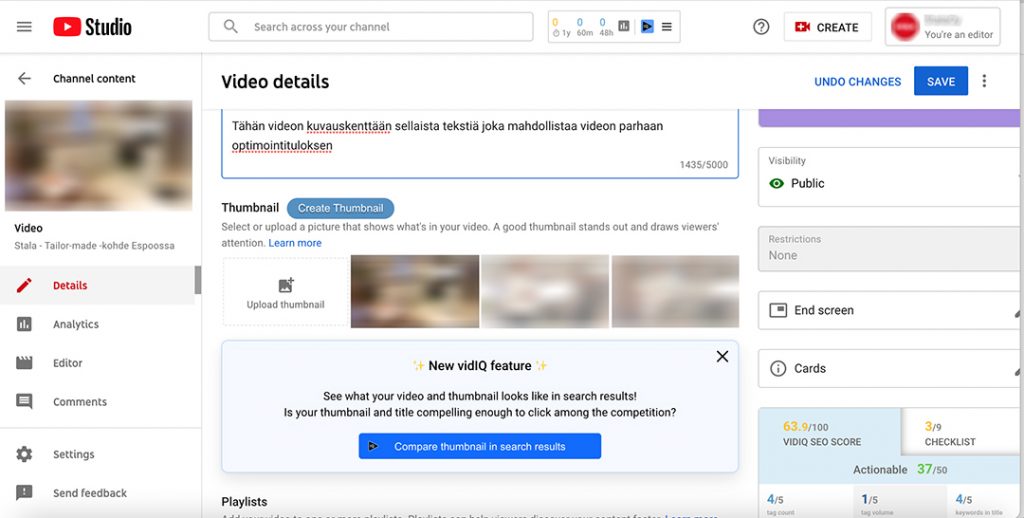Click the Comments speech icon
This screenshot has height=518, width=1024.
coord(24,401)
